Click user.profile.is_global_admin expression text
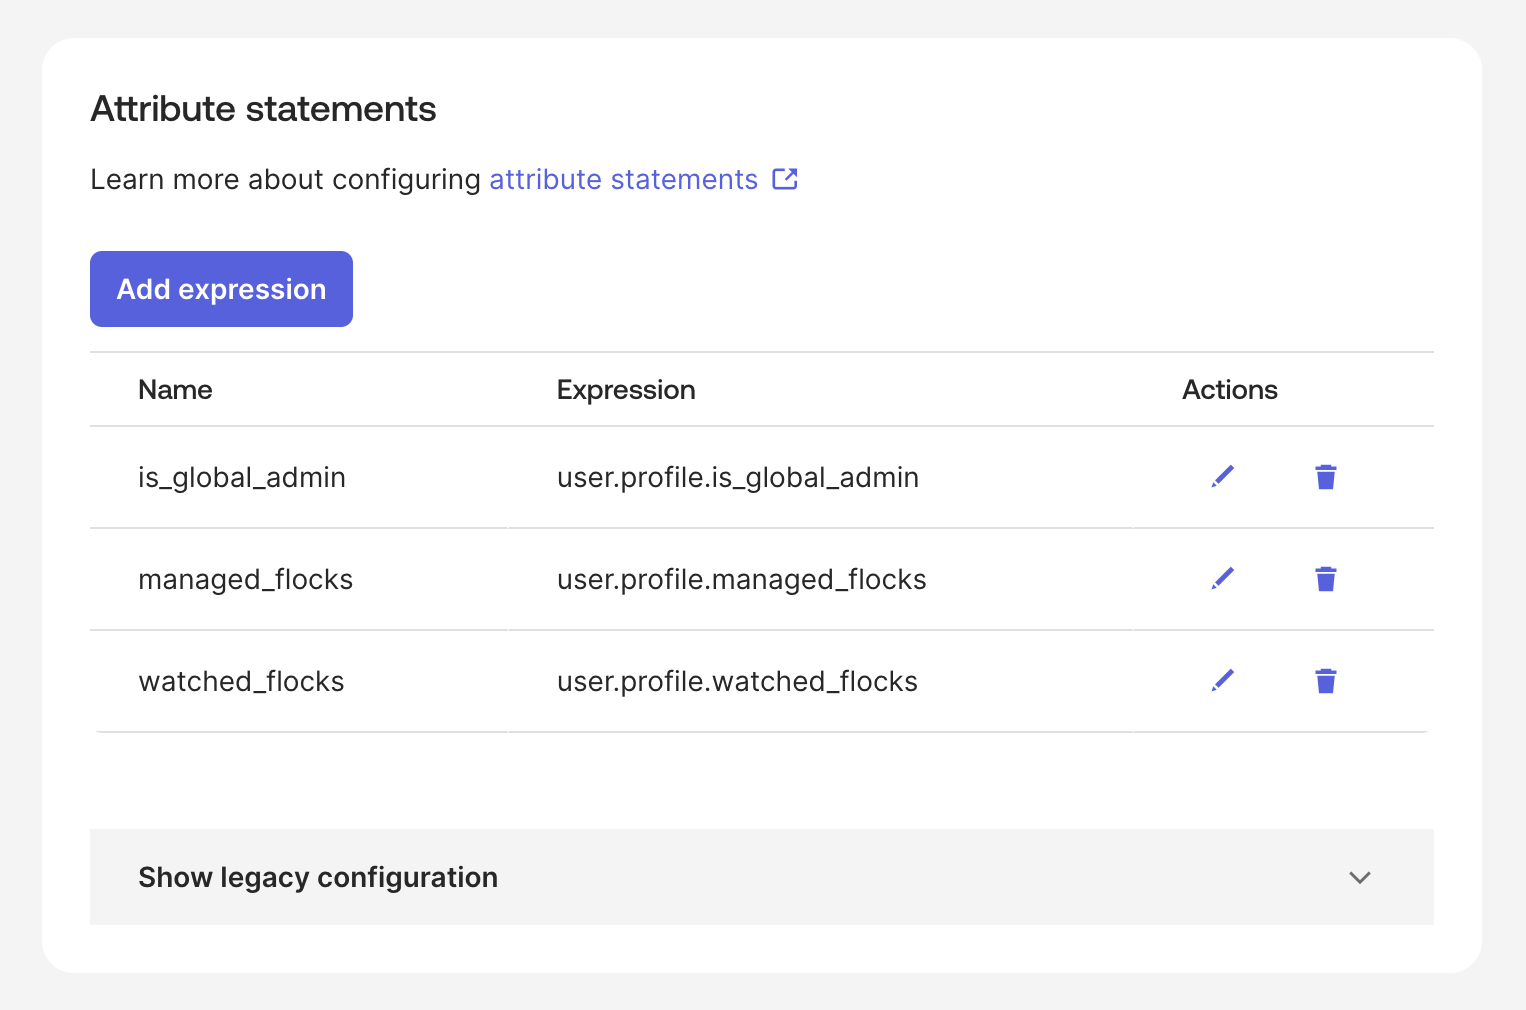 click(x=737, y=478)
